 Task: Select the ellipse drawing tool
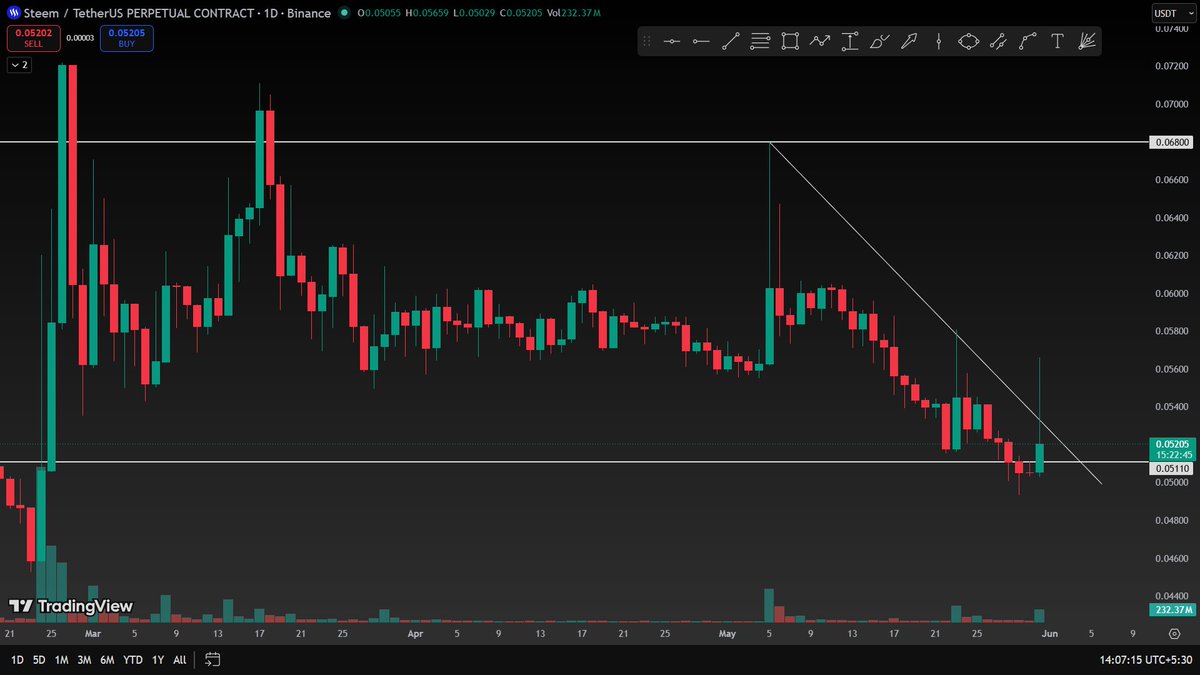tap(968, 41)
